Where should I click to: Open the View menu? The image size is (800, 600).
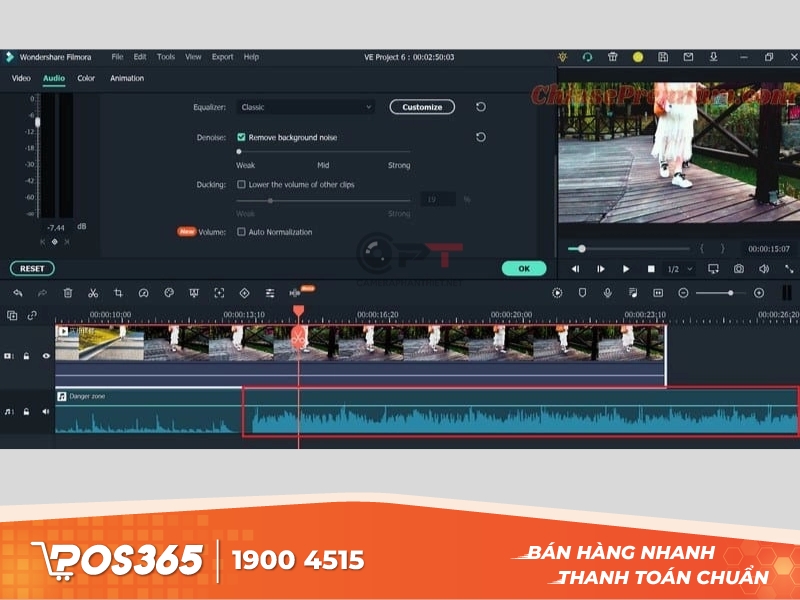[193, 57]
